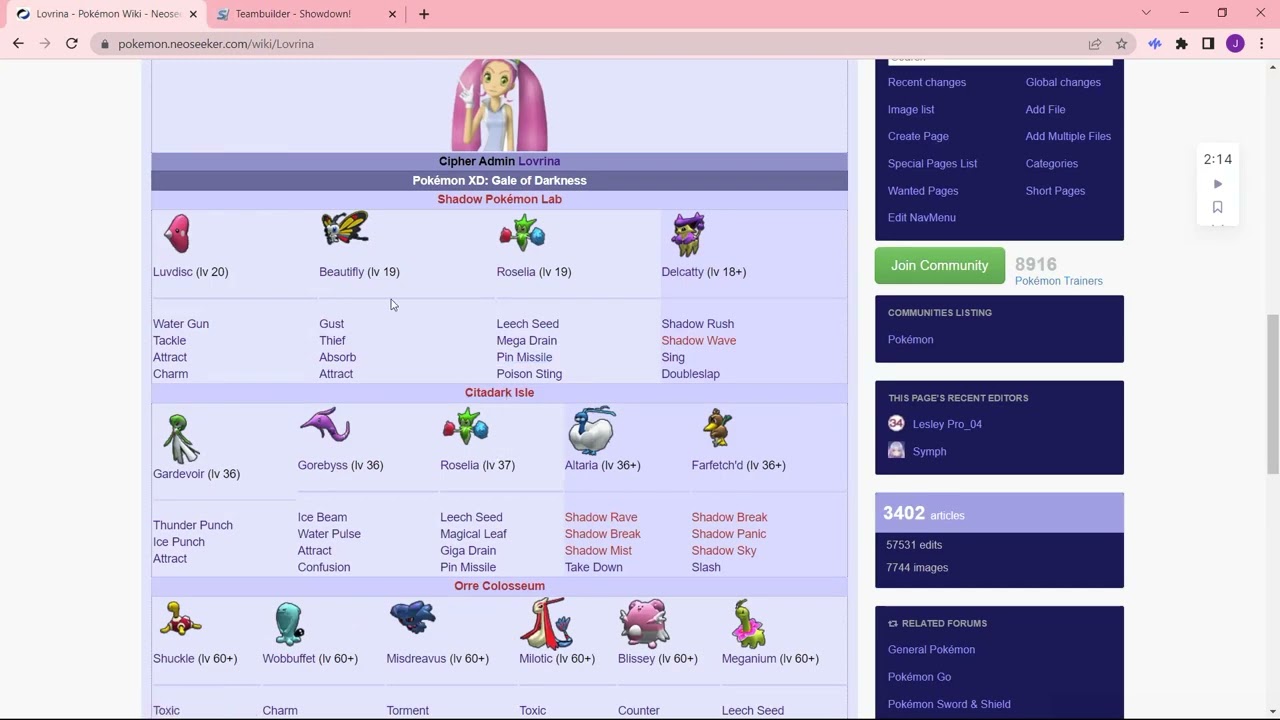This screenshot has width=1280, height=720.
Task: Click the Meganium sprite image
Action: [x=749, y=624]
